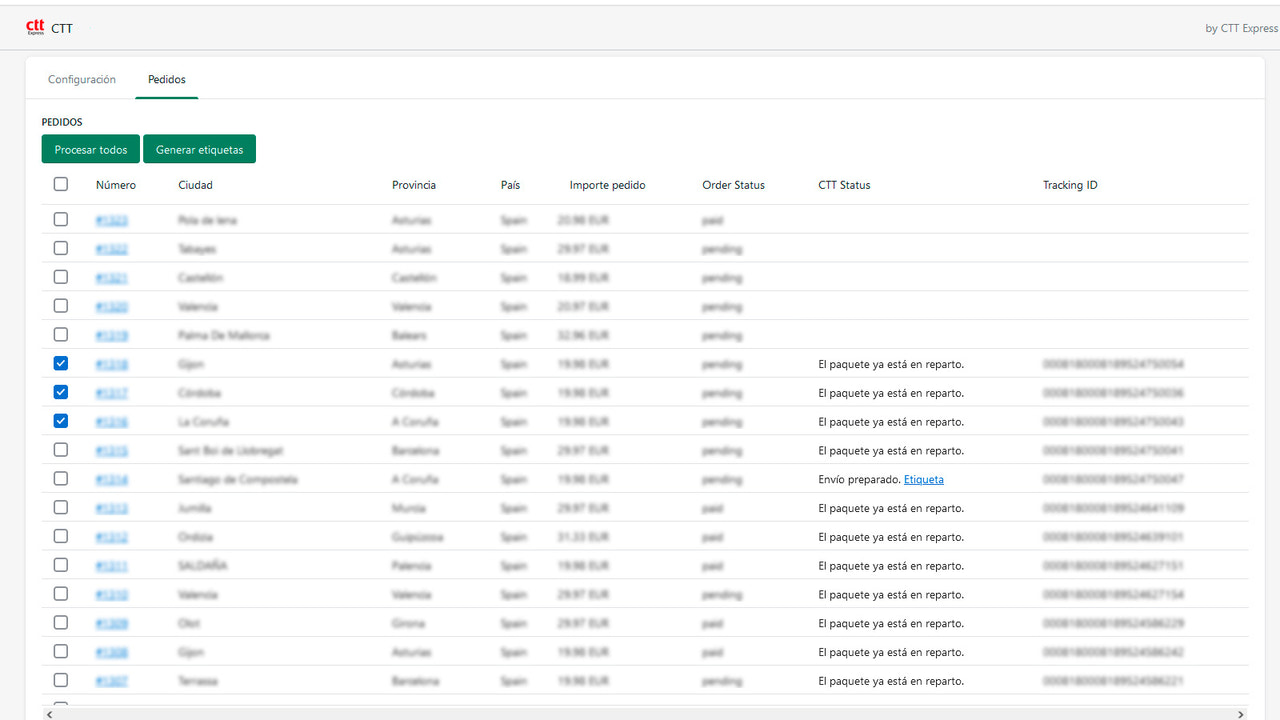This screenshot has width=1280, height=720.
Task: Select all orders with the header checkbox
Action: coord(60,184)
